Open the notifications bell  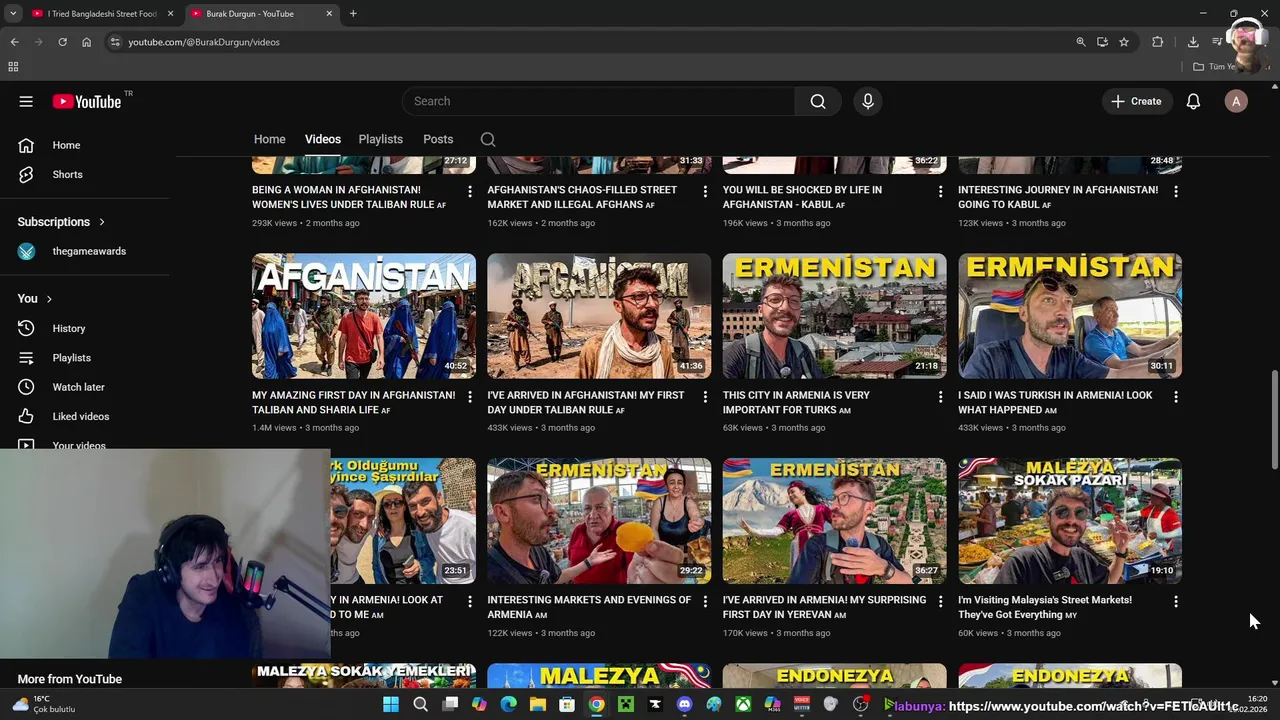[x=1193, y=101]
